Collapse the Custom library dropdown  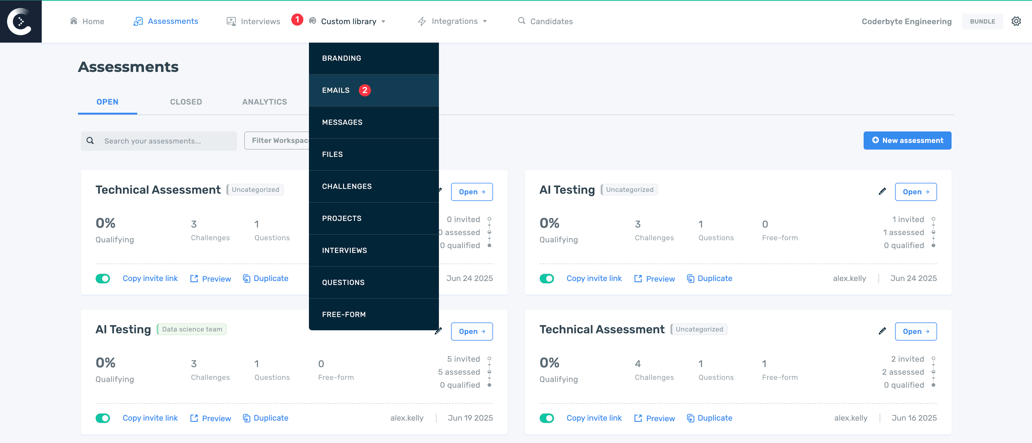click(352, 21)
